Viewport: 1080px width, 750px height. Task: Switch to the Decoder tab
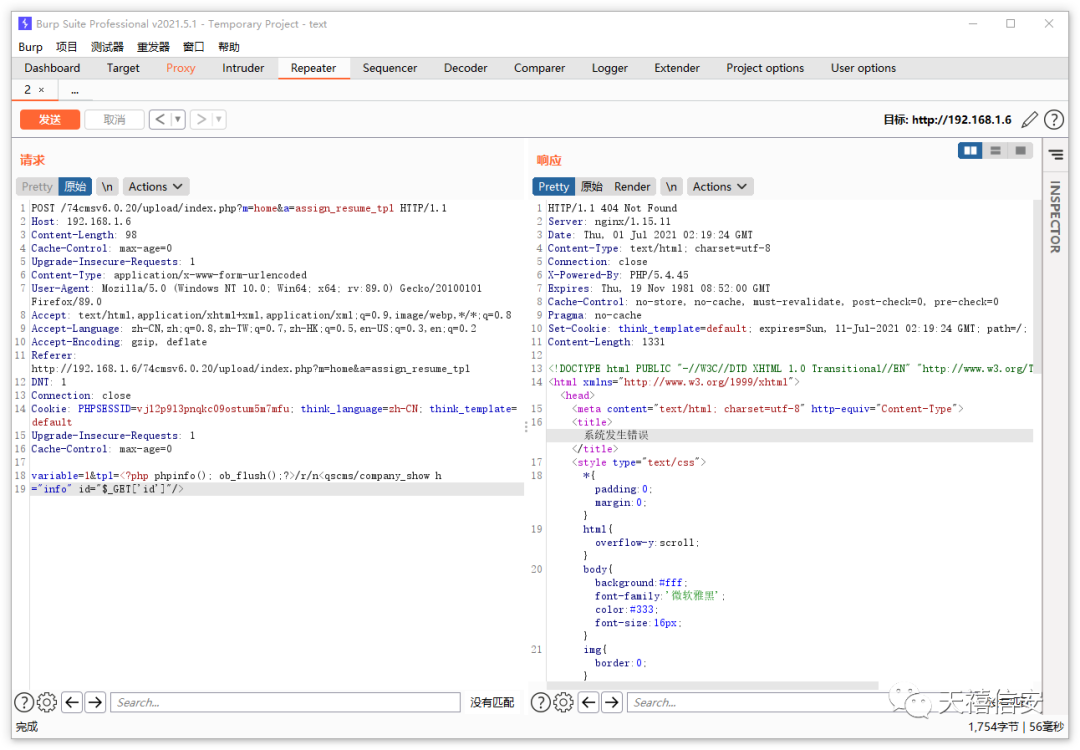click(466, 68)
